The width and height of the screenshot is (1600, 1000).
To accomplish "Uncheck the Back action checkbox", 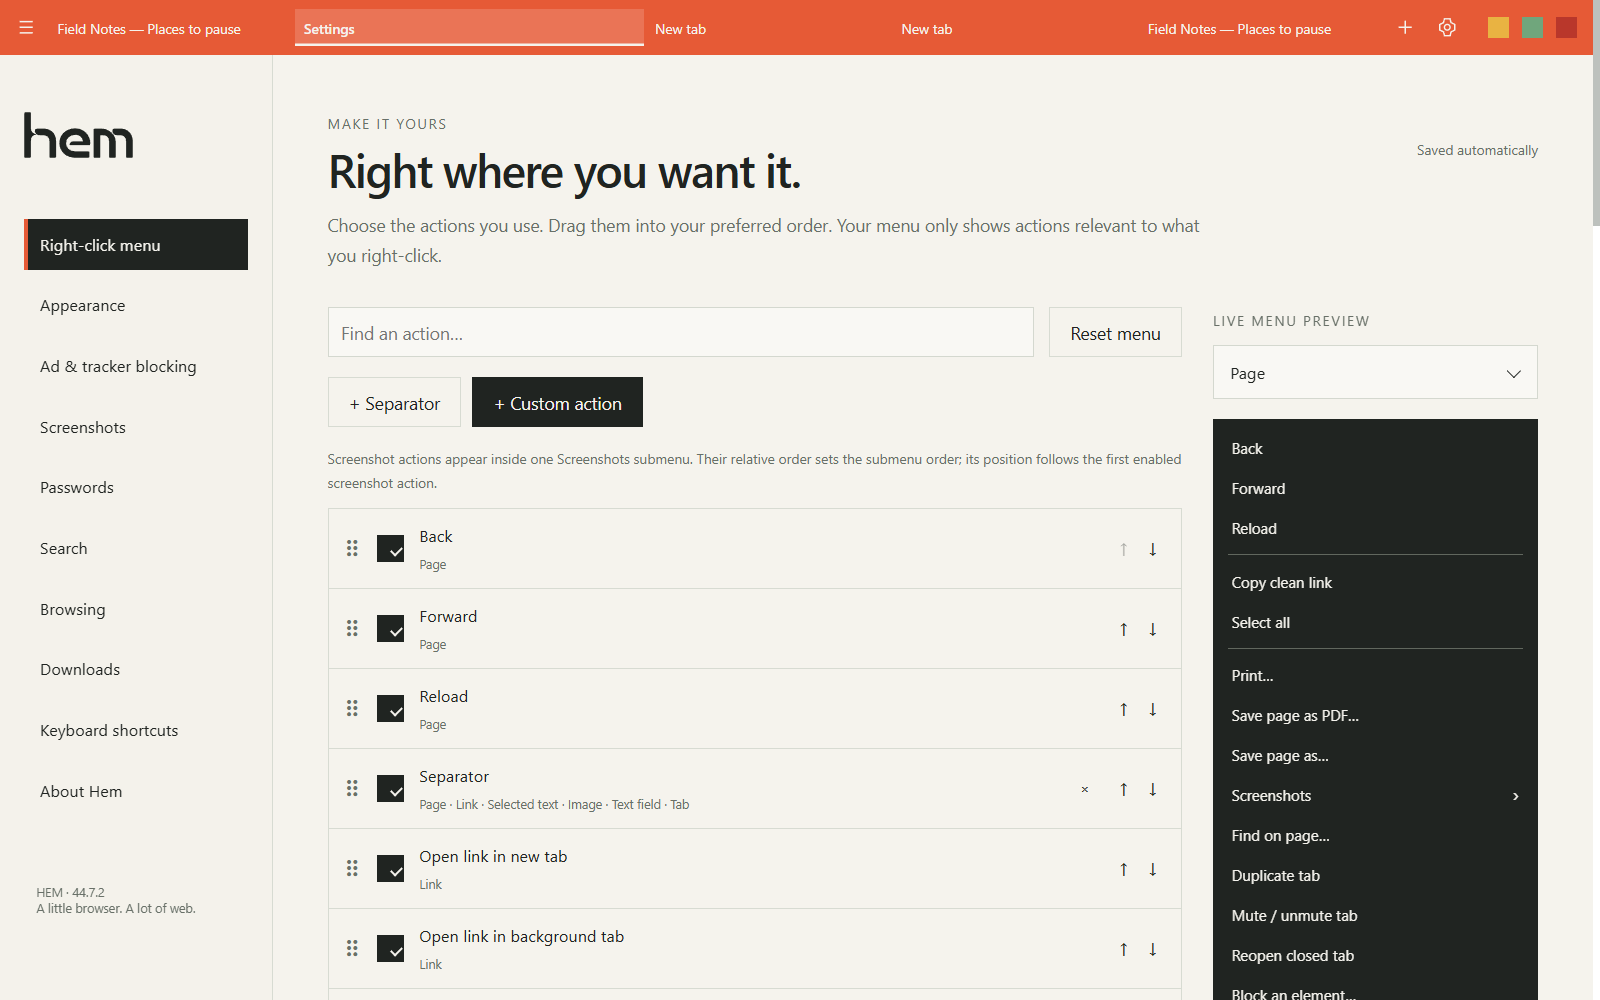I will 390,548.
